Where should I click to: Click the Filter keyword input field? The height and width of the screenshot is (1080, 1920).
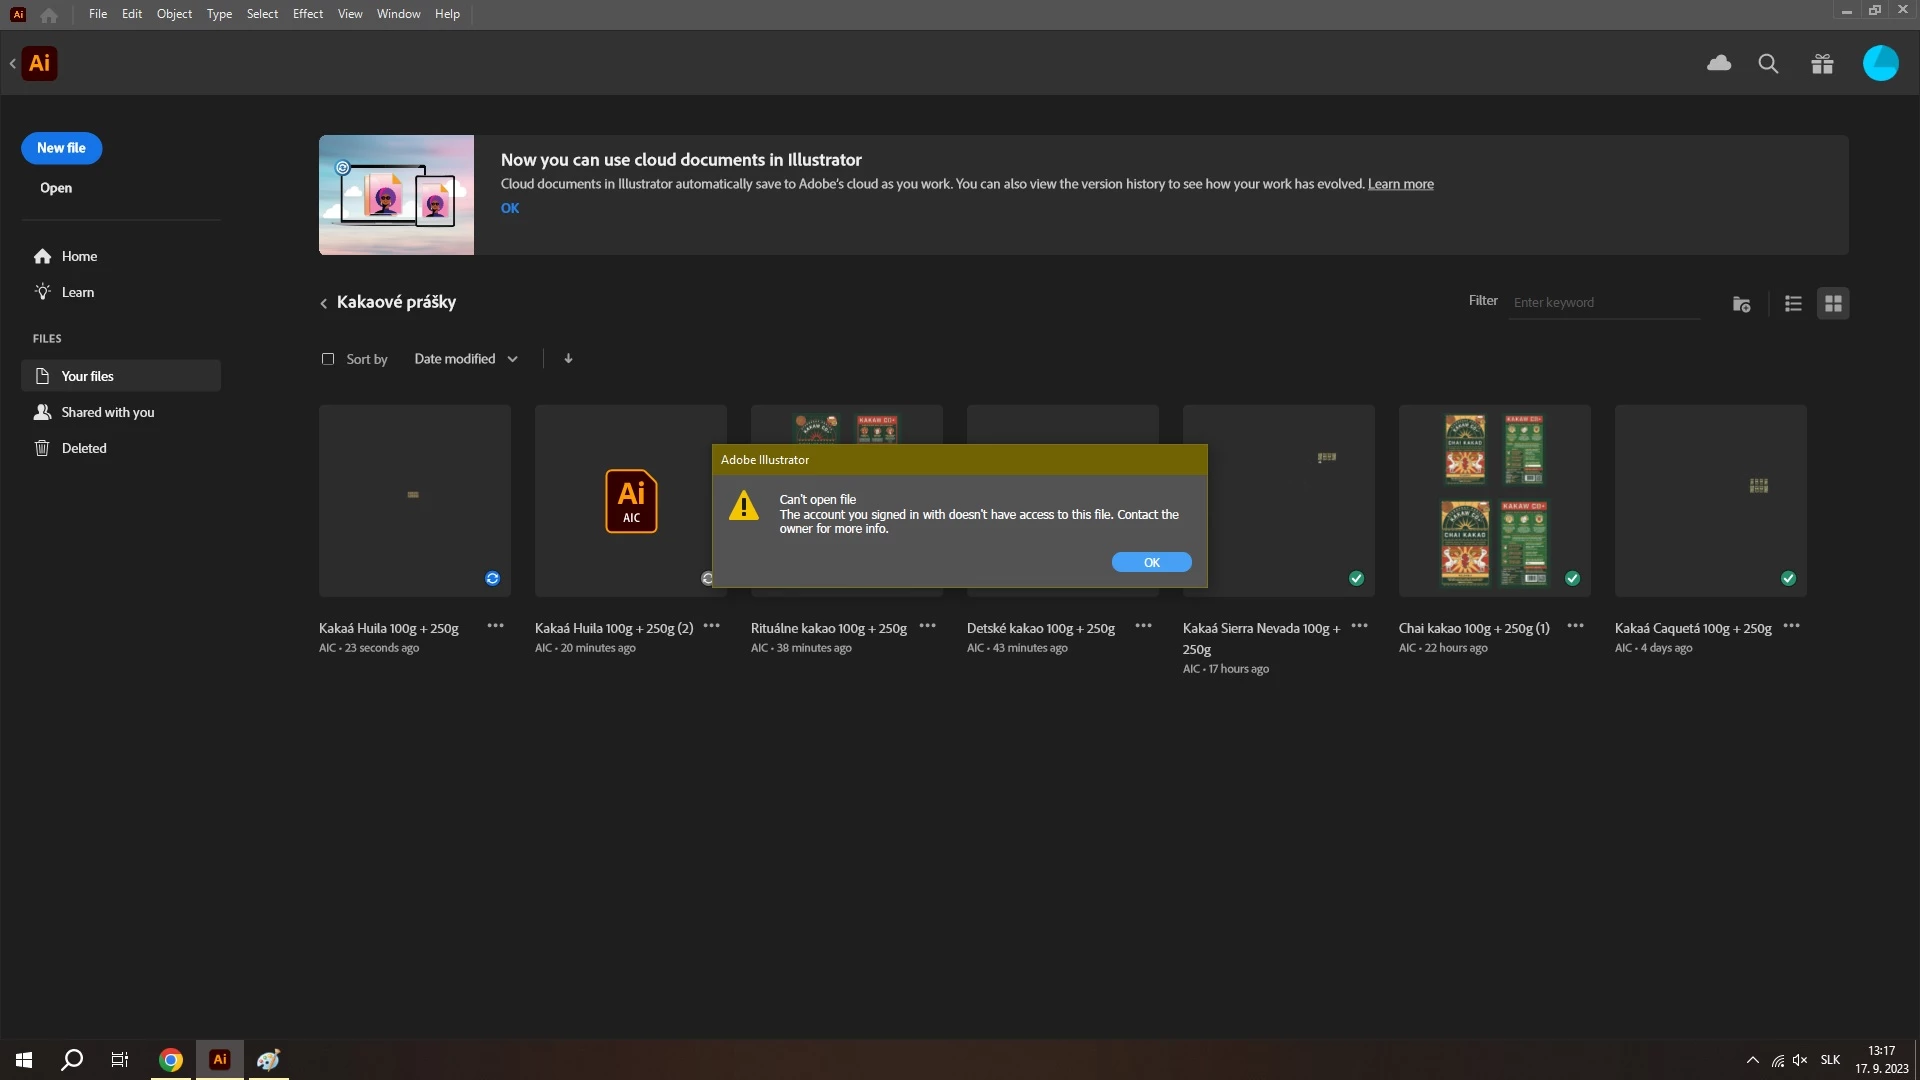[1603, 303]
